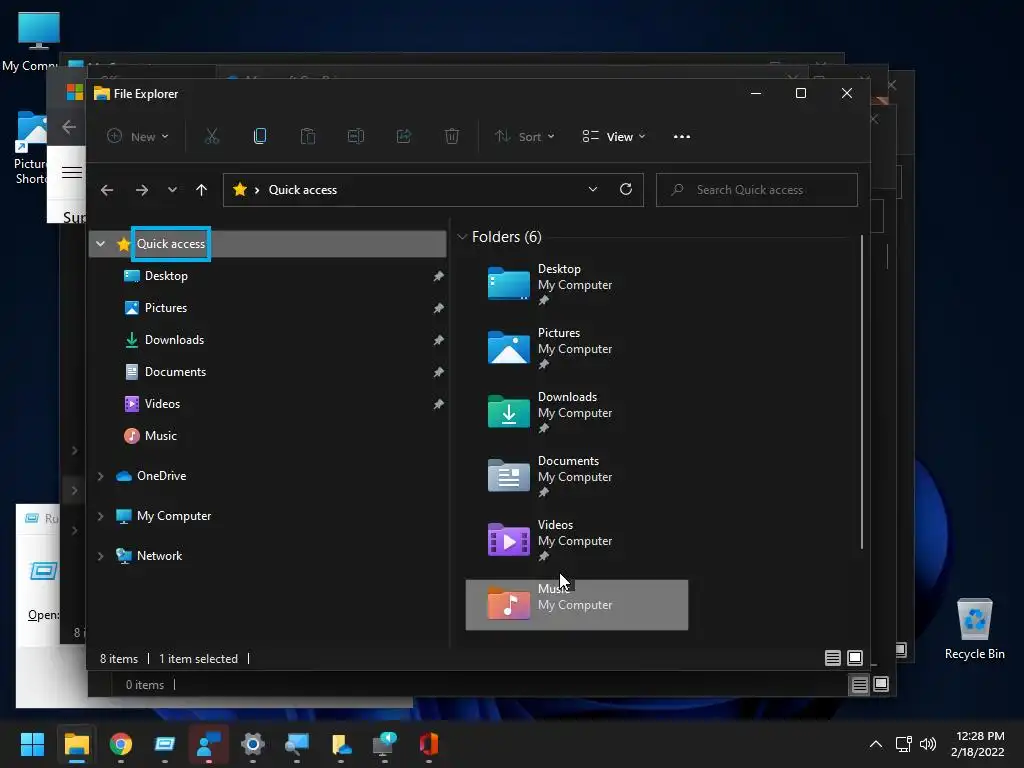This screenshot has height=768, width=1024.
Task: Open the View dropdown menu
Action: (614, 136)
